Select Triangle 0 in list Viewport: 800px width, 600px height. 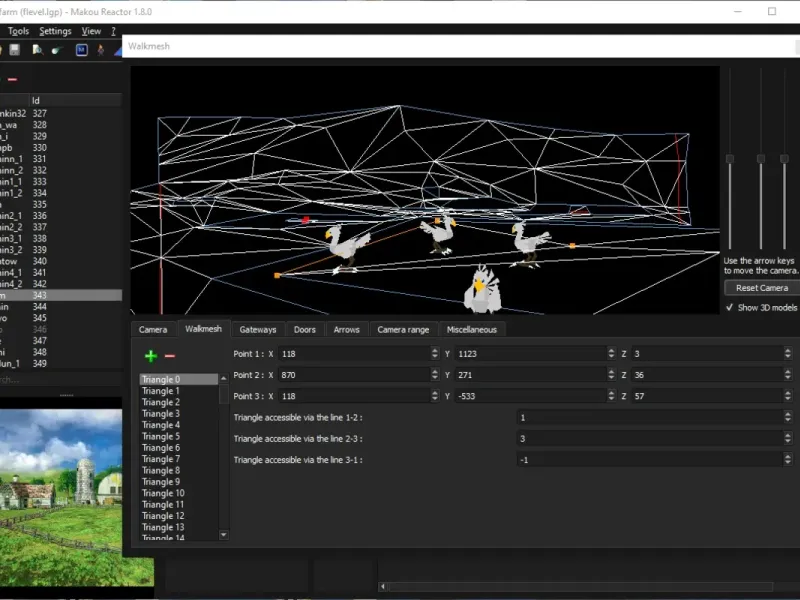click(179, 380)
